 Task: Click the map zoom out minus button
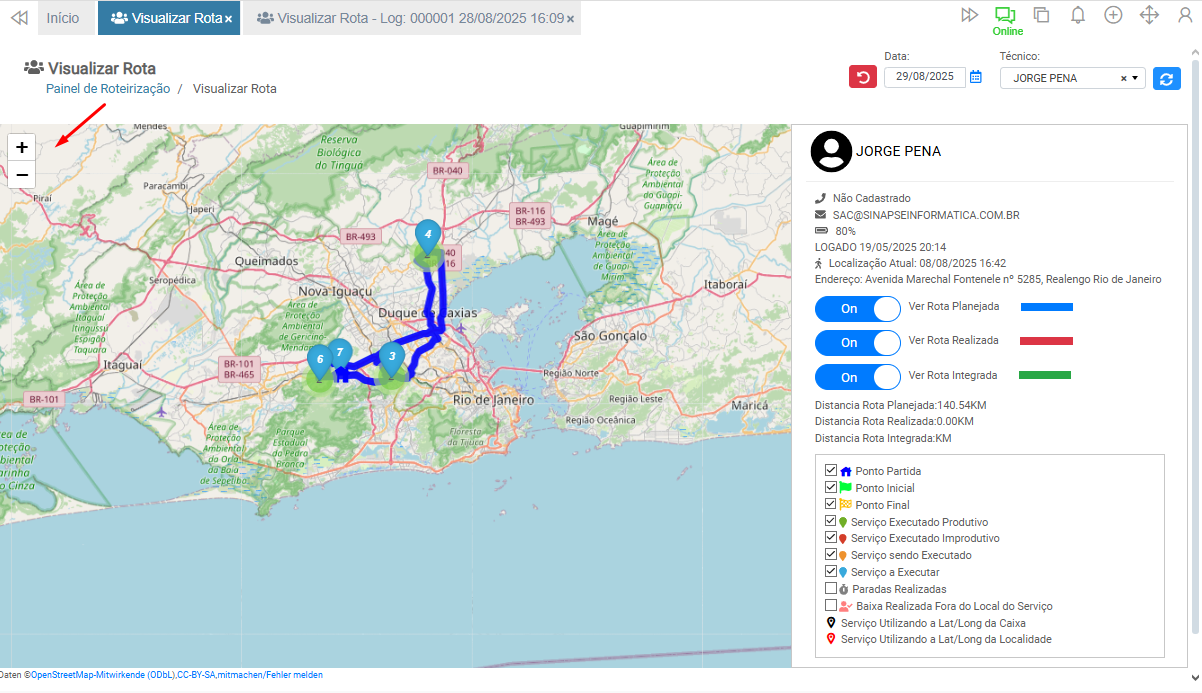coord(21,175)
